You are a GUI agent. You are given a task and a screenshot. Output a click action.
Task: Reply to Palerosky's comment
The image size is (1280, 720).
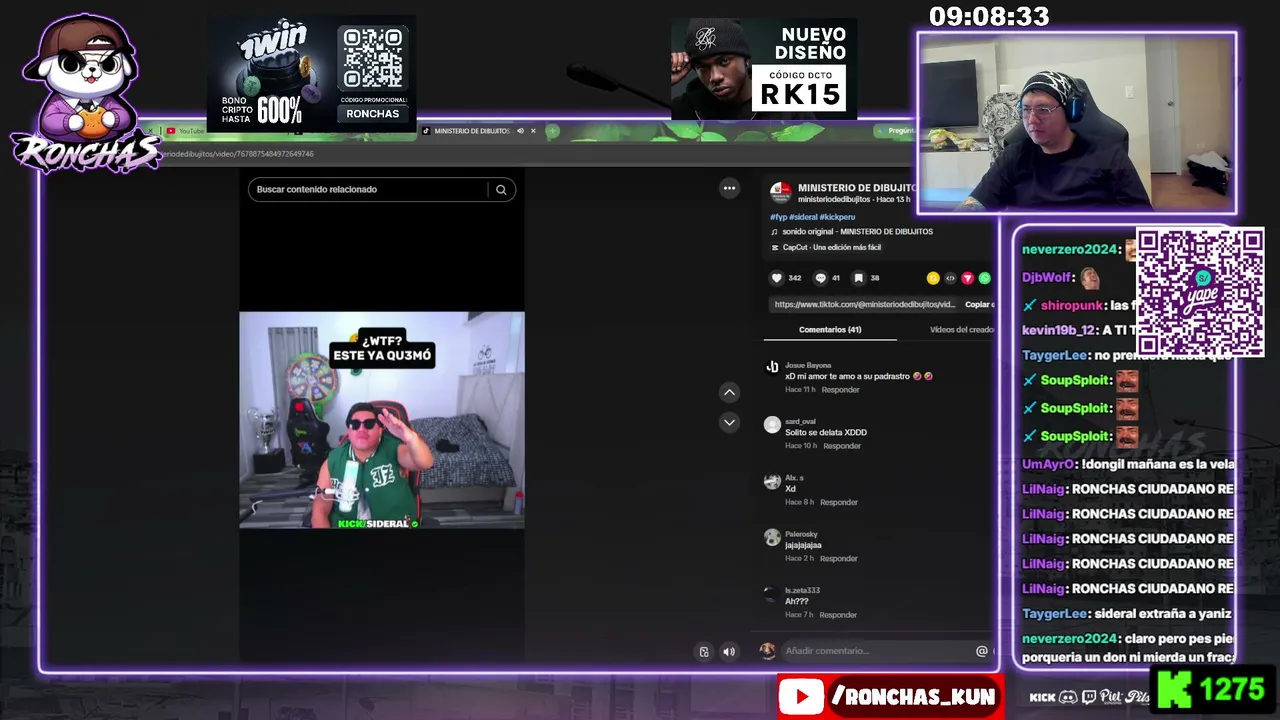coord(839,558)
